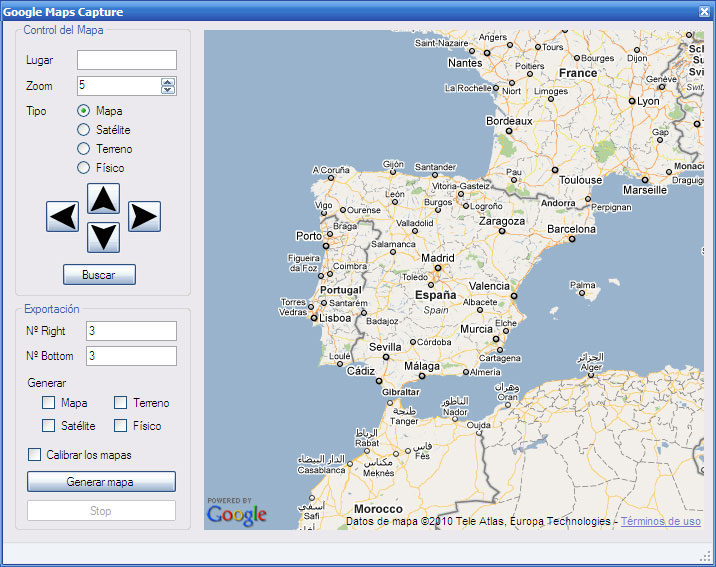Click the Generar mapa button

point(101,482)
